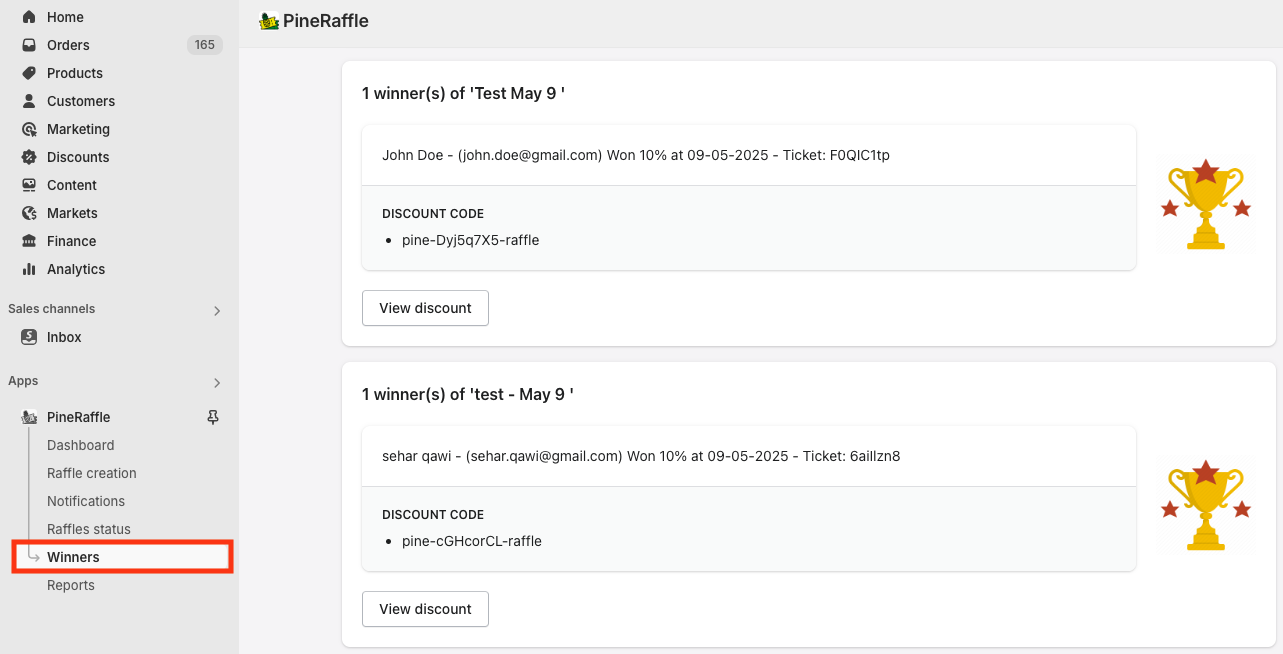
Task: Open the Discounts badge icon
Action: [29, 157]
